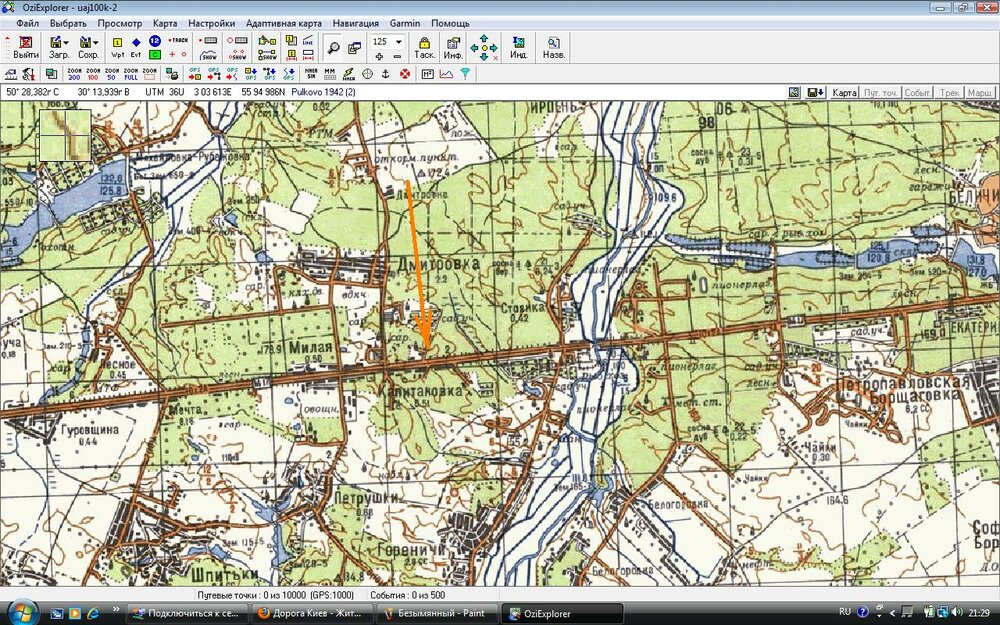Image resolution: width=1000 pixels, height=625 pixels.
Task: Click the Карта button on the status bar
Action: [845, 92]
